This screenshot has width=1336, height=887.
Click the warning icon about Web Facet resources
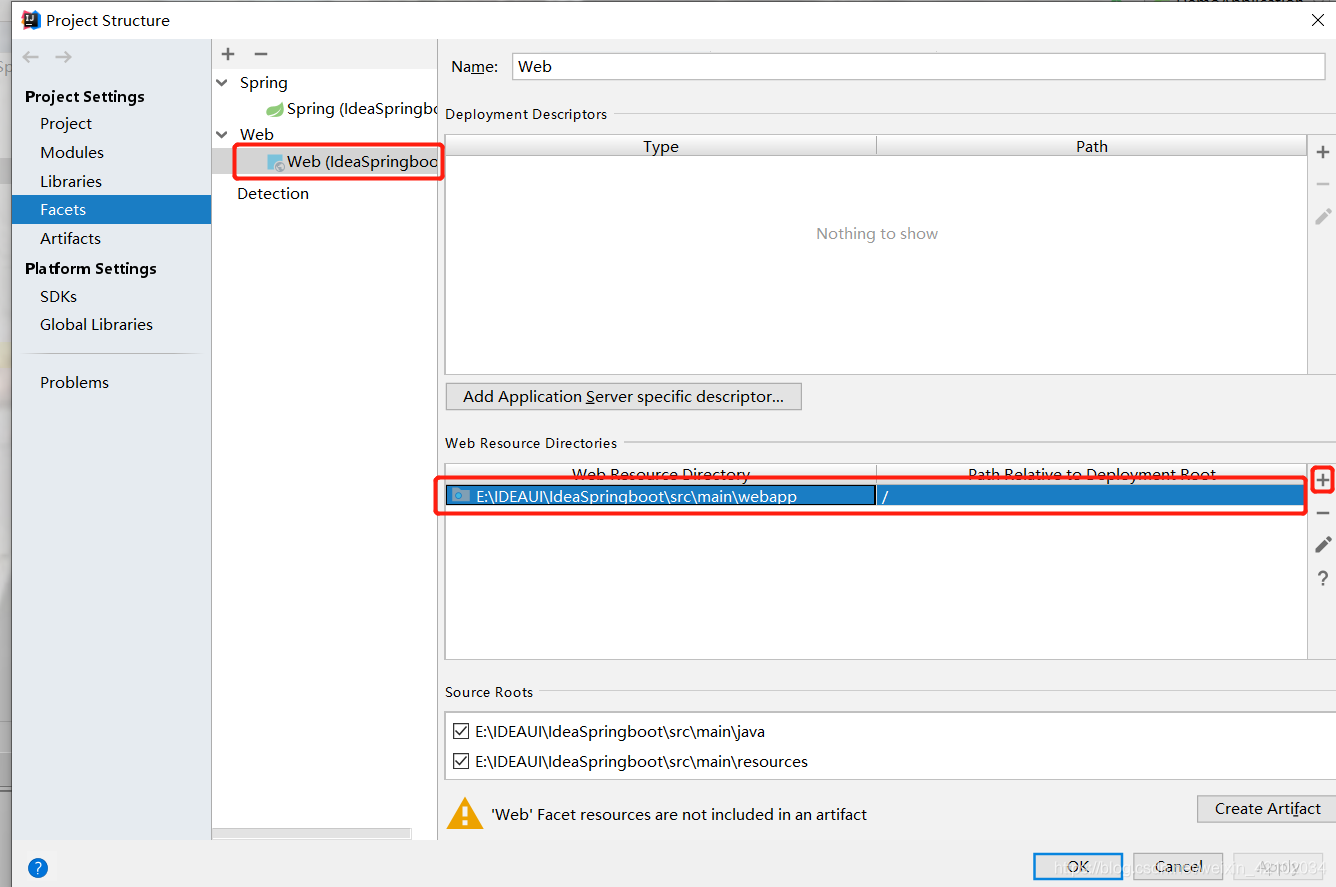tap(465, 813)
